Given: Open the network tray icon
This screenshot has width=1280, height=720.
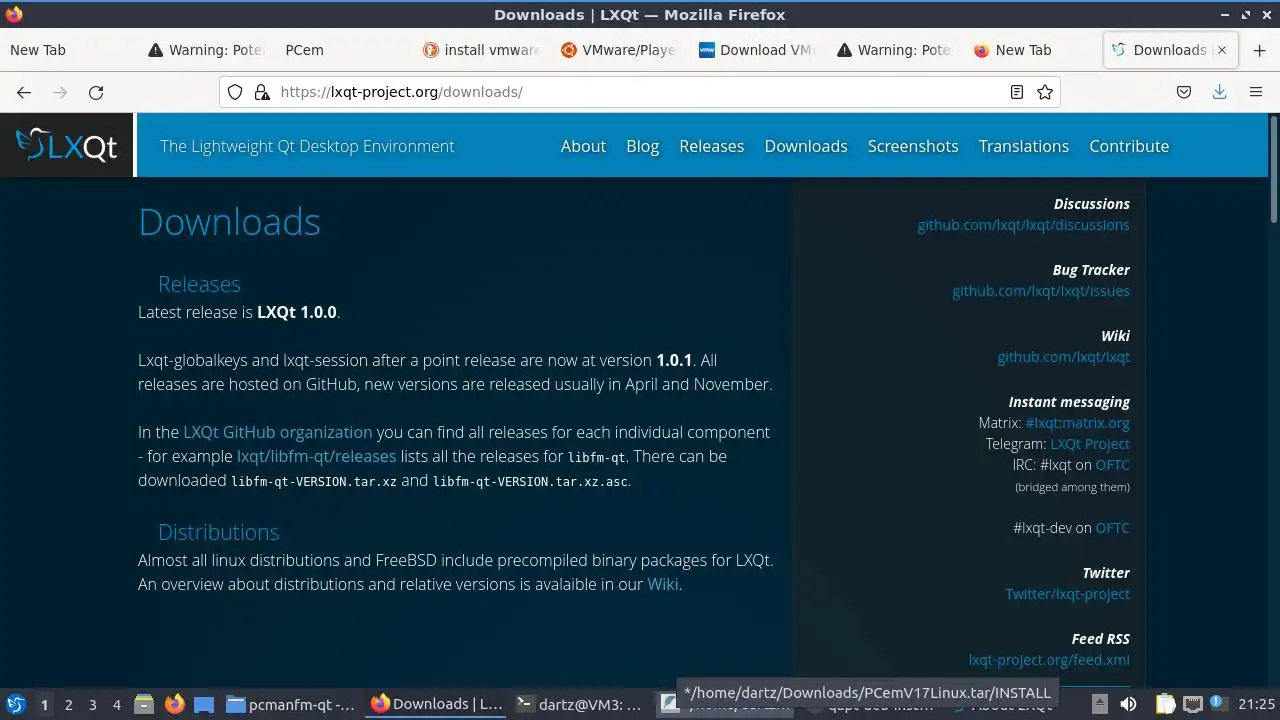Looking at the screenshot, I should coord(1192,704).
